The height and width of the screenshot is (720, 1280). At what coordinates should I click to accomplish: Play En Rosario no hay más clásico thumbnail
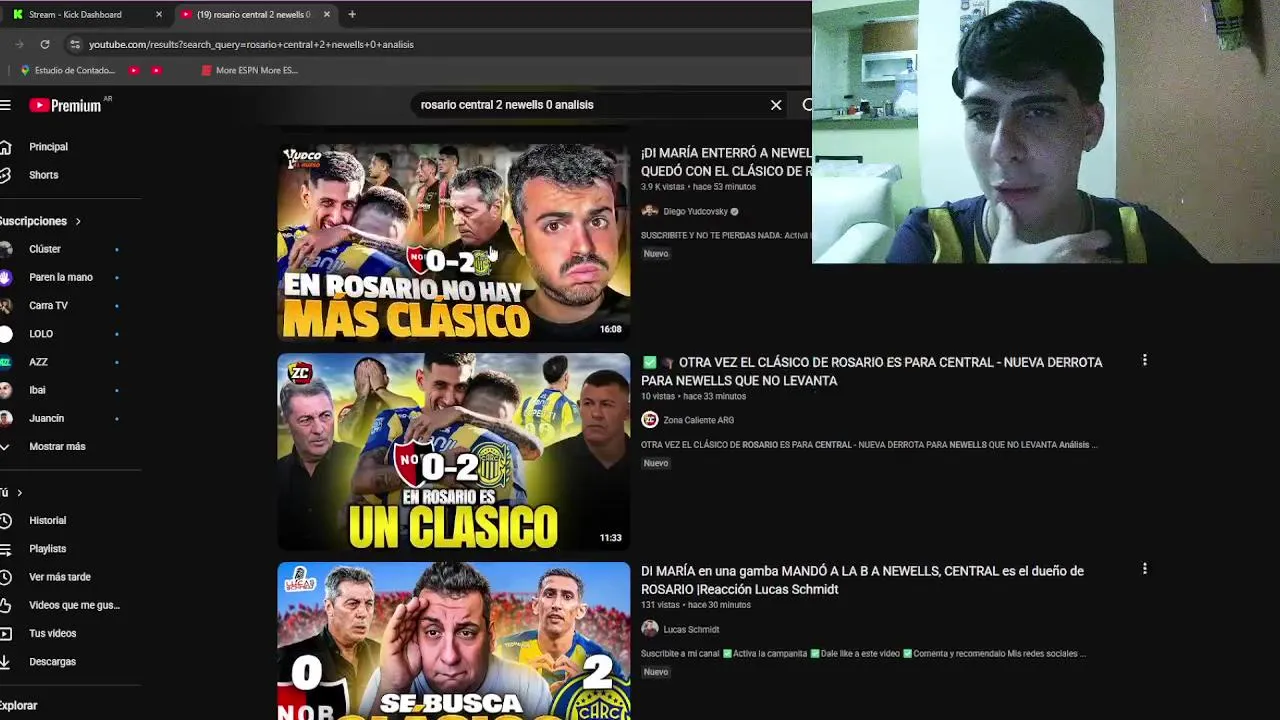[x=454, y=243]
